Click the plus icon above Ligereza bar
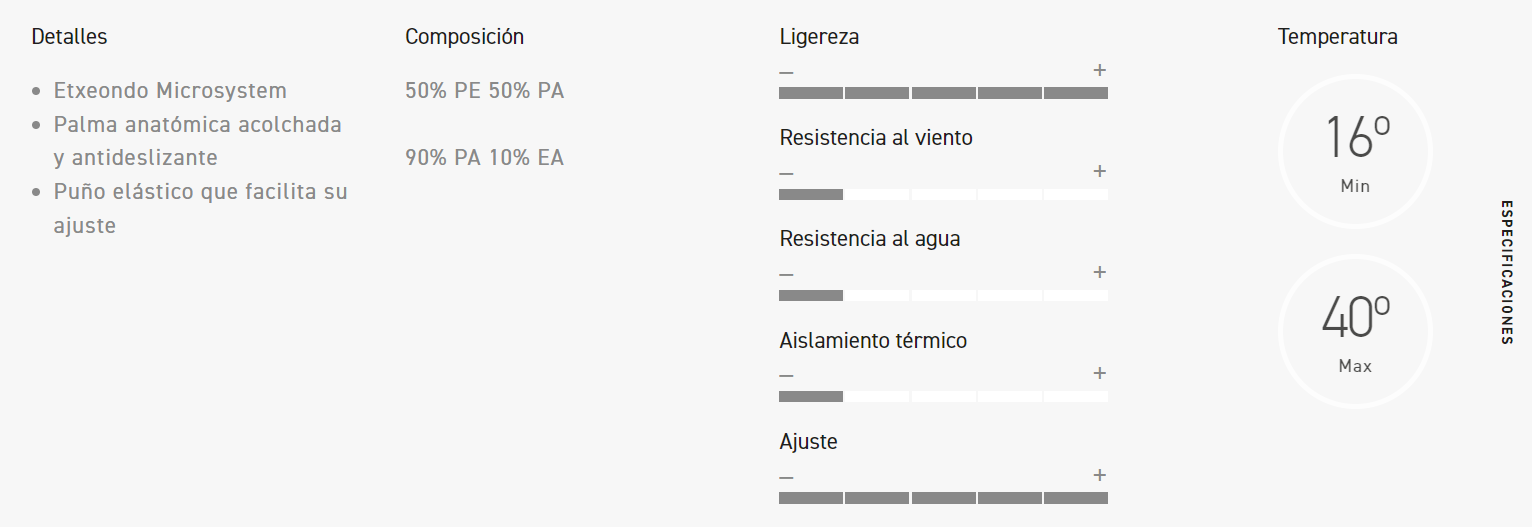Image resolution: width=1532 pixels, height=527 pixels. 1099,70
